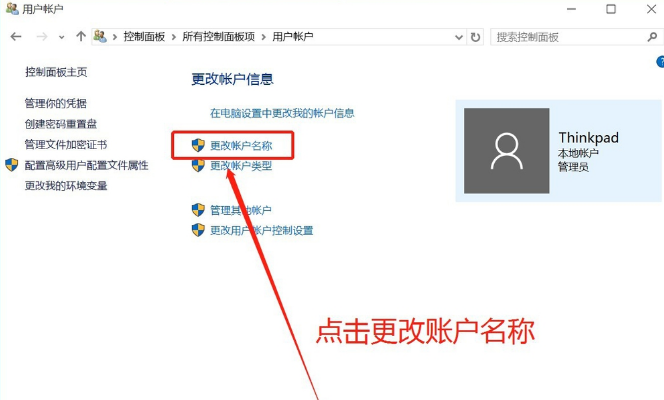Select the 控制面板 breadcrumb item

point(145,36)
